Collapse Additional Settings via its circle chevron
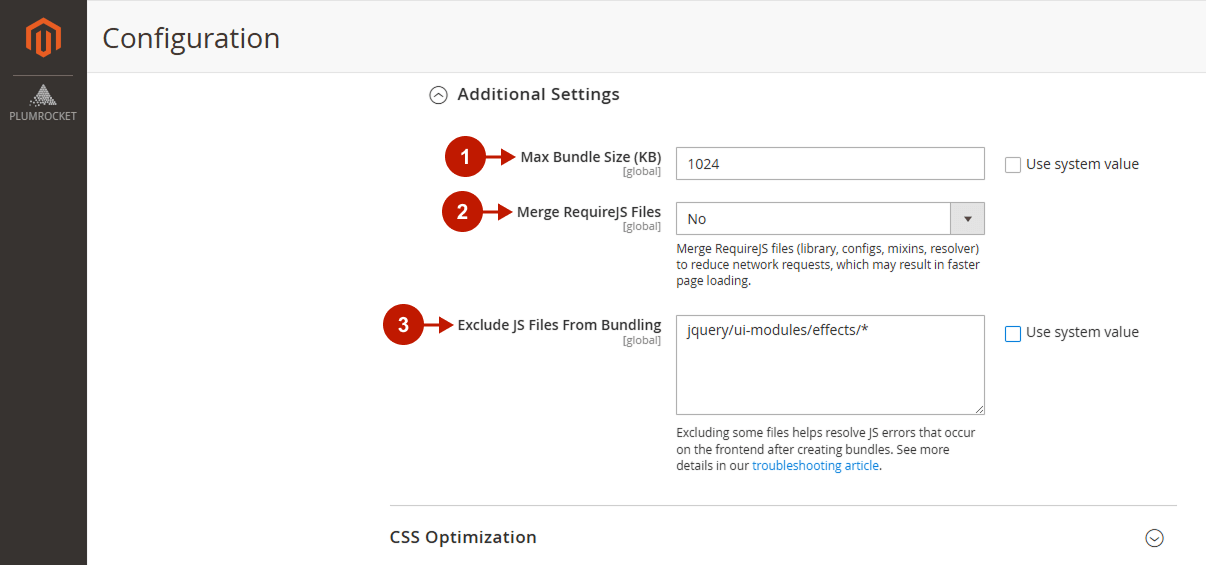 click(x=438, y=95)
